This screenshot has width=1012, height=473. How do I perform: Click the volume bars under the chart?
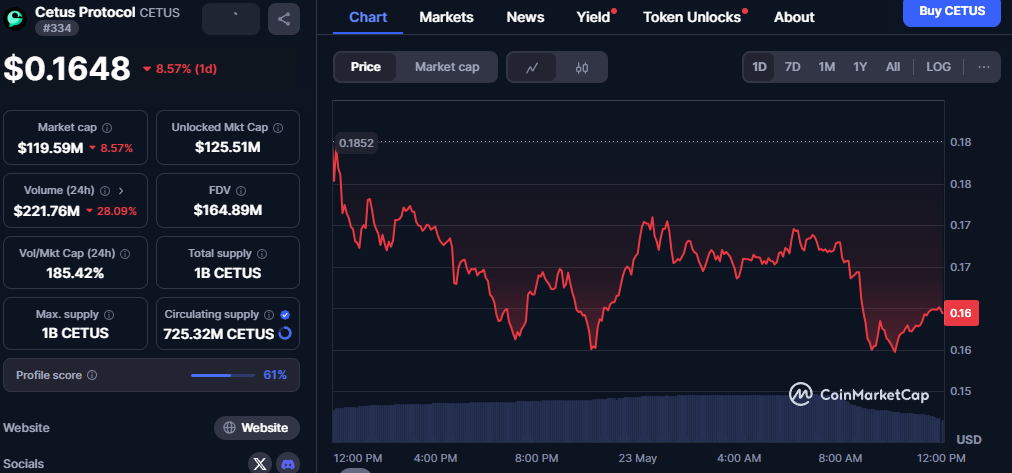tap(638, 419)
